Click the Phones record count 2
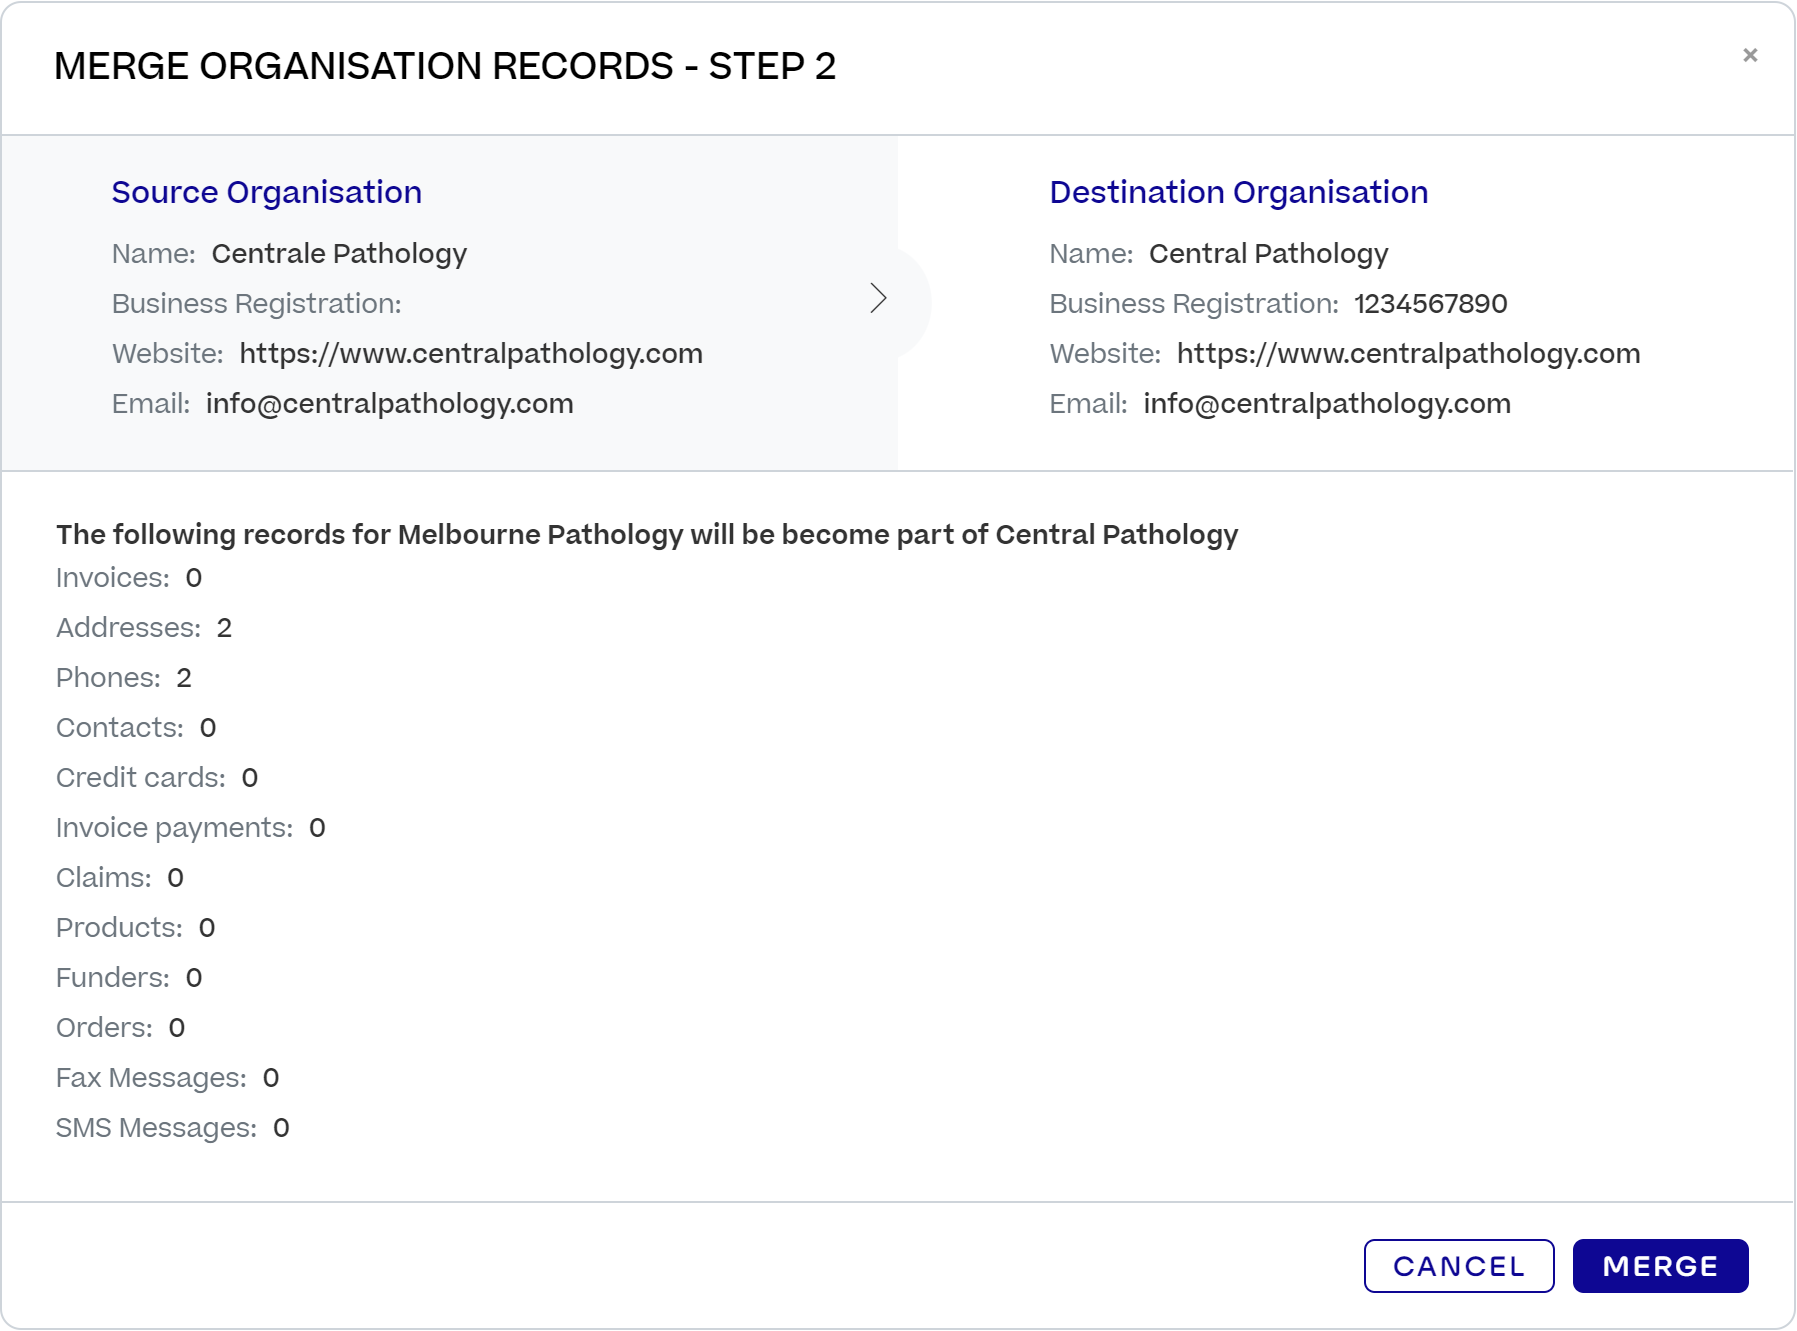 tap(184, 677)
